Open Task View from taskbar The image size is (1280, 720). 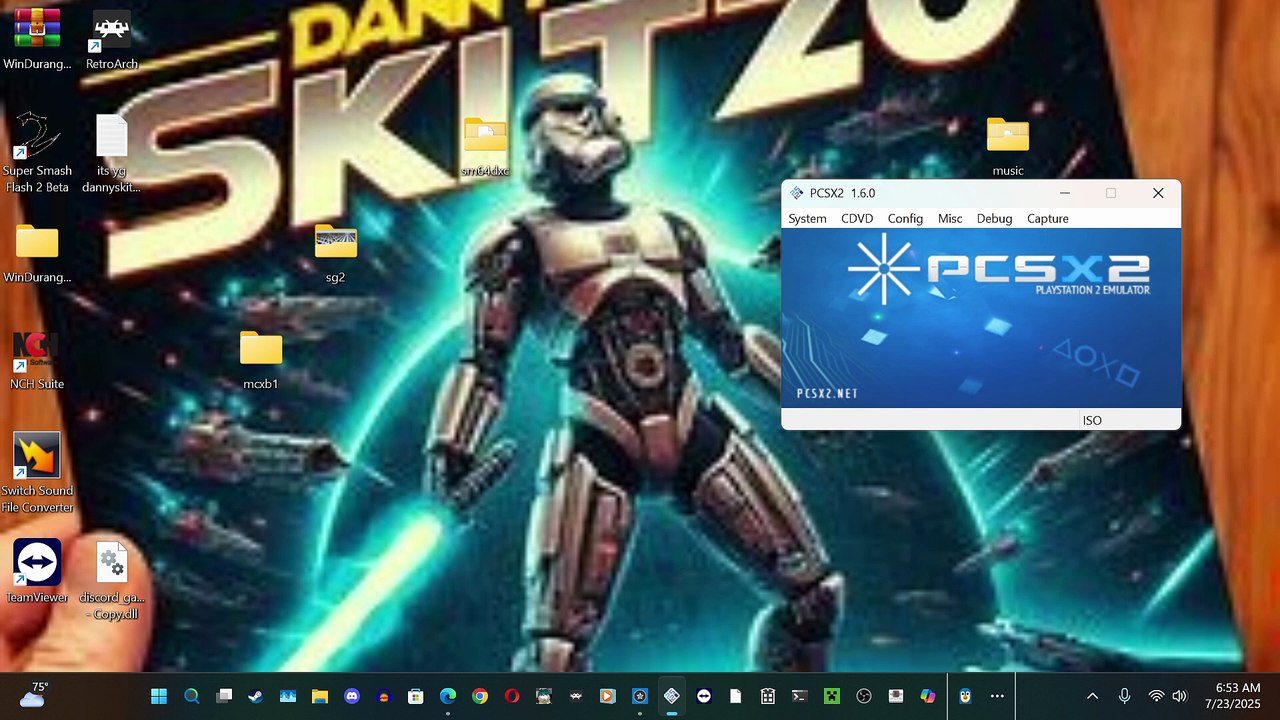(x=224, y=696)
